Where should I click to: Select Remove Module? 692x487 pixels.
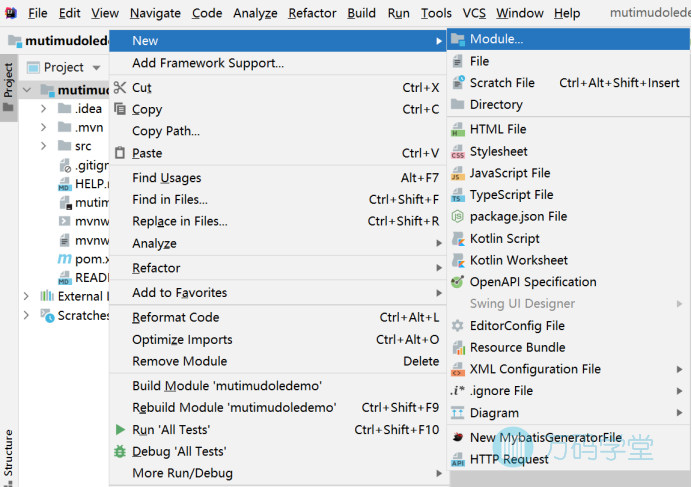tap(278, 361)
